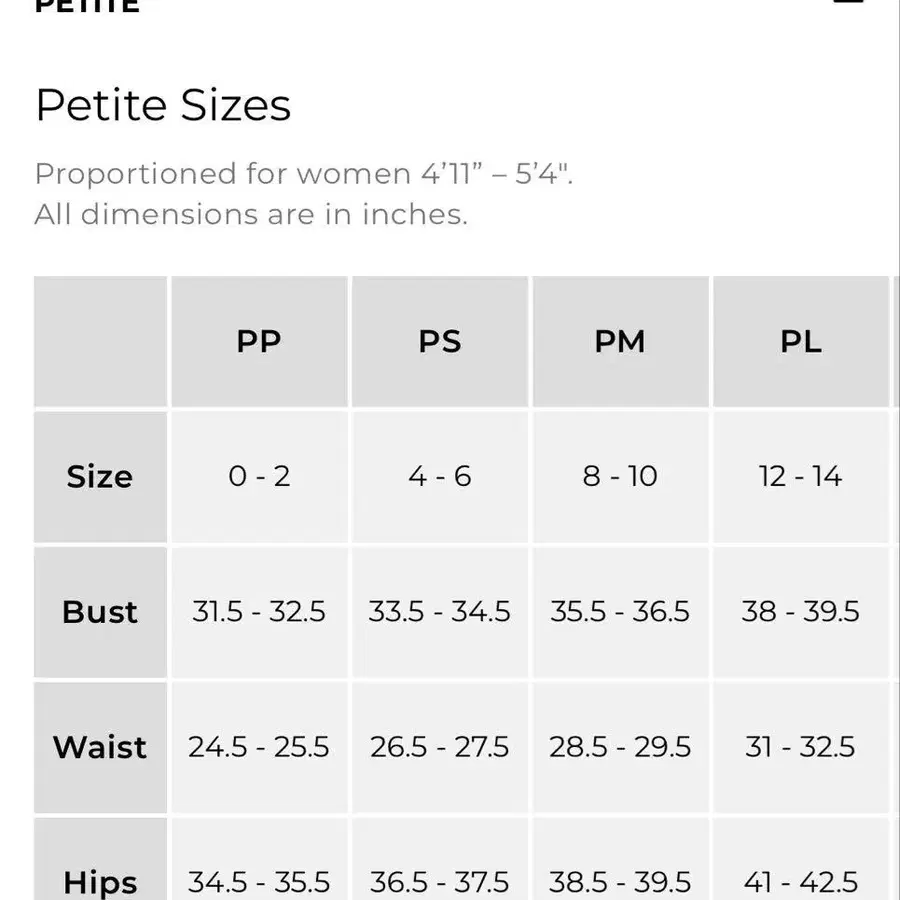900x900 pixels.
Task: Click the 0 - 2 size cell
Action: [259, 477]
